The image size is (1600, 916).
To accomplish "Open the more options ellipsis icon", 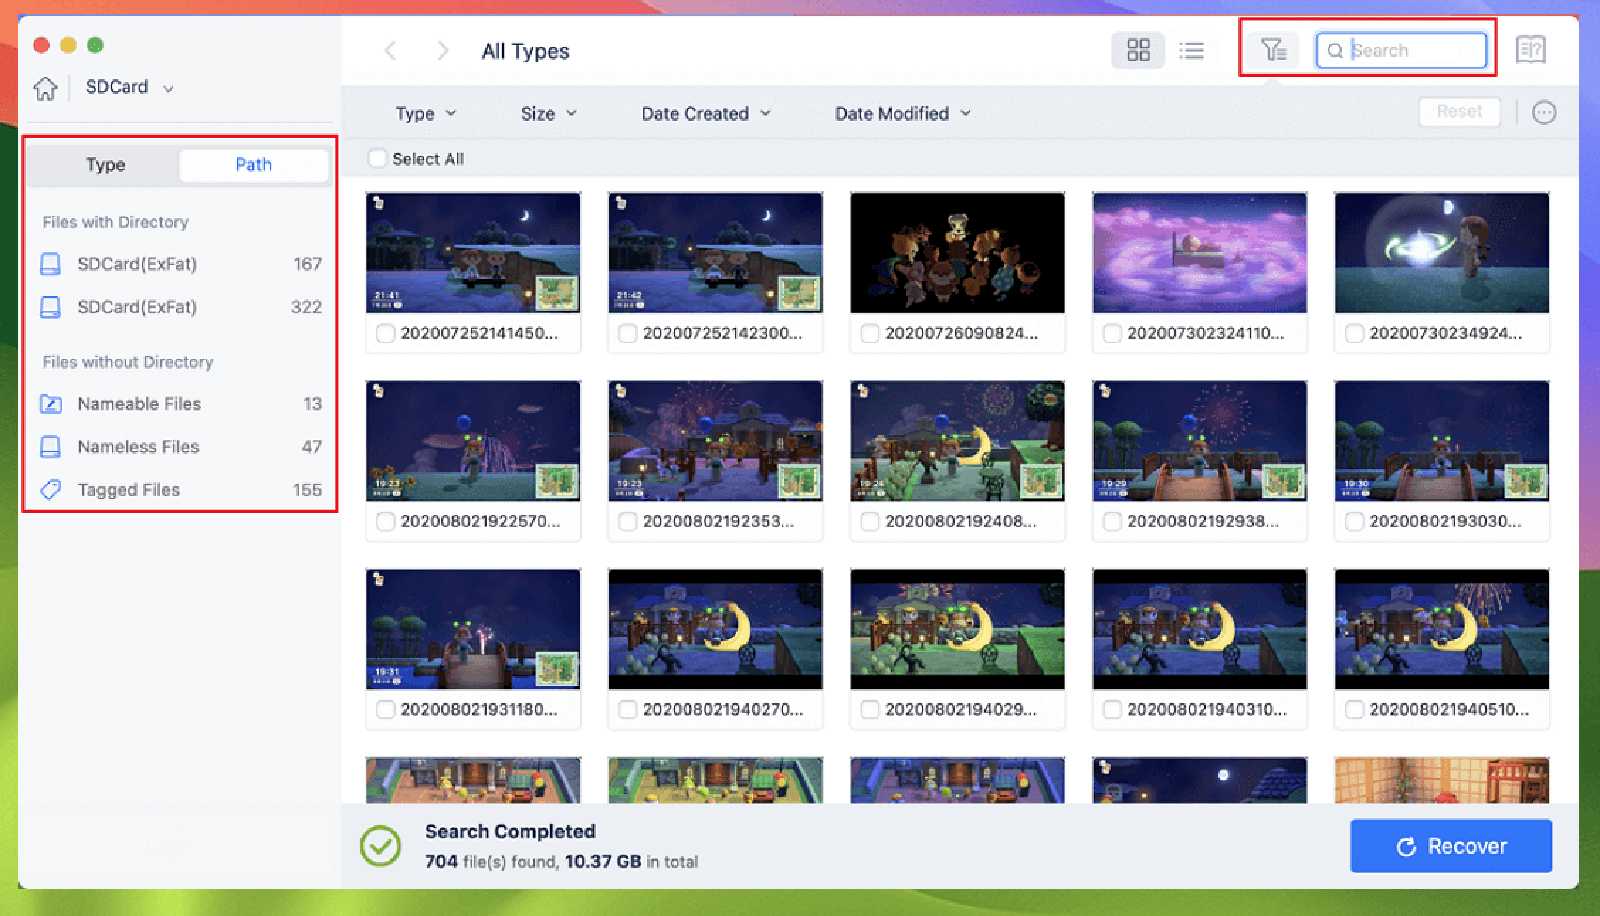I will pyautogui.click(x=1544, y=112).
